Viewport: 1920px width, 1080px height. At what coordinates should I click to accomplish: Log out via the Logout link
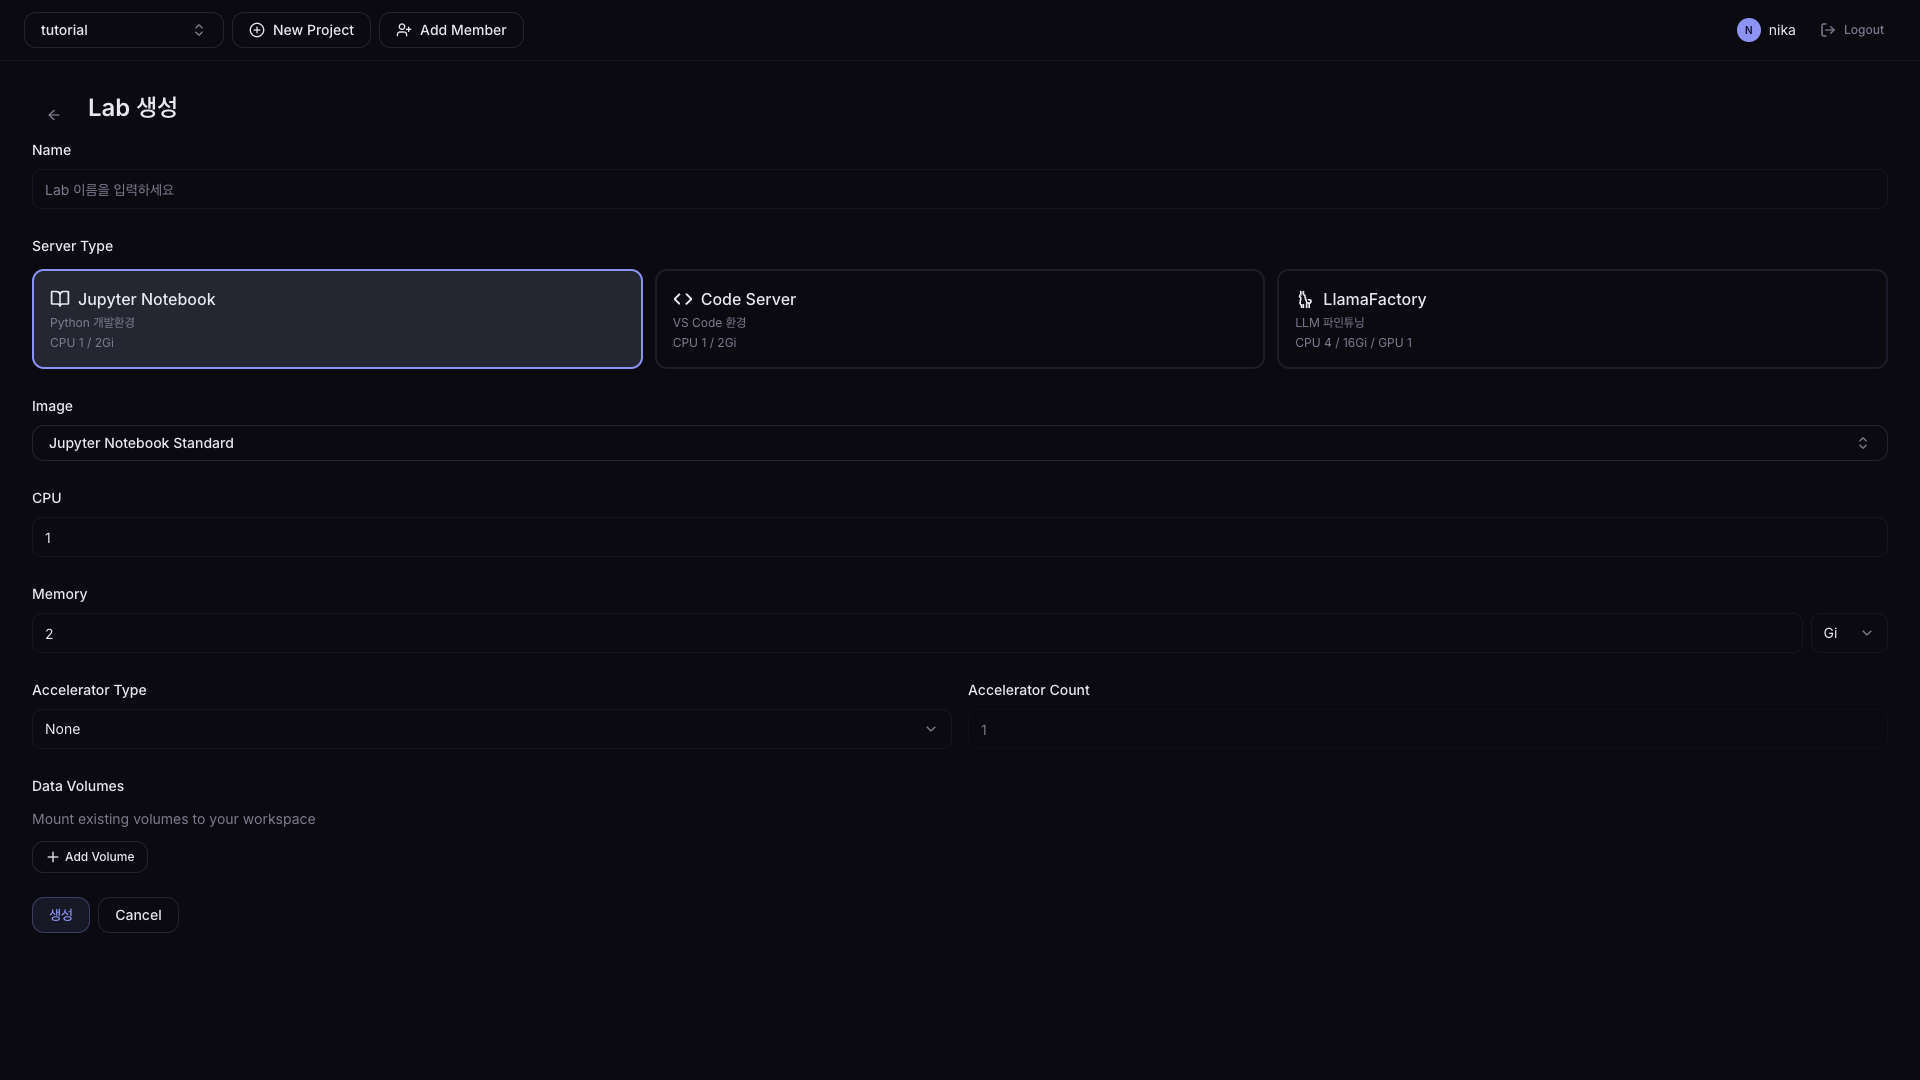tap(1852, 30)
